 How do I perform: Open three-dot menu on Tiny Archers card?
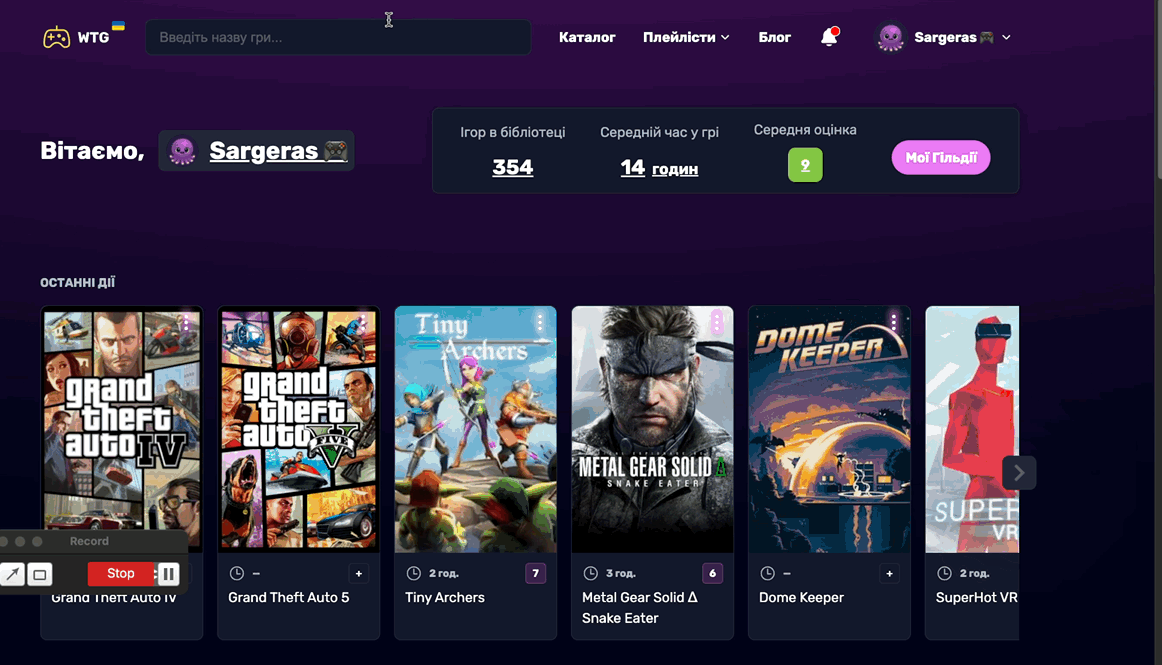coord(540,322)
